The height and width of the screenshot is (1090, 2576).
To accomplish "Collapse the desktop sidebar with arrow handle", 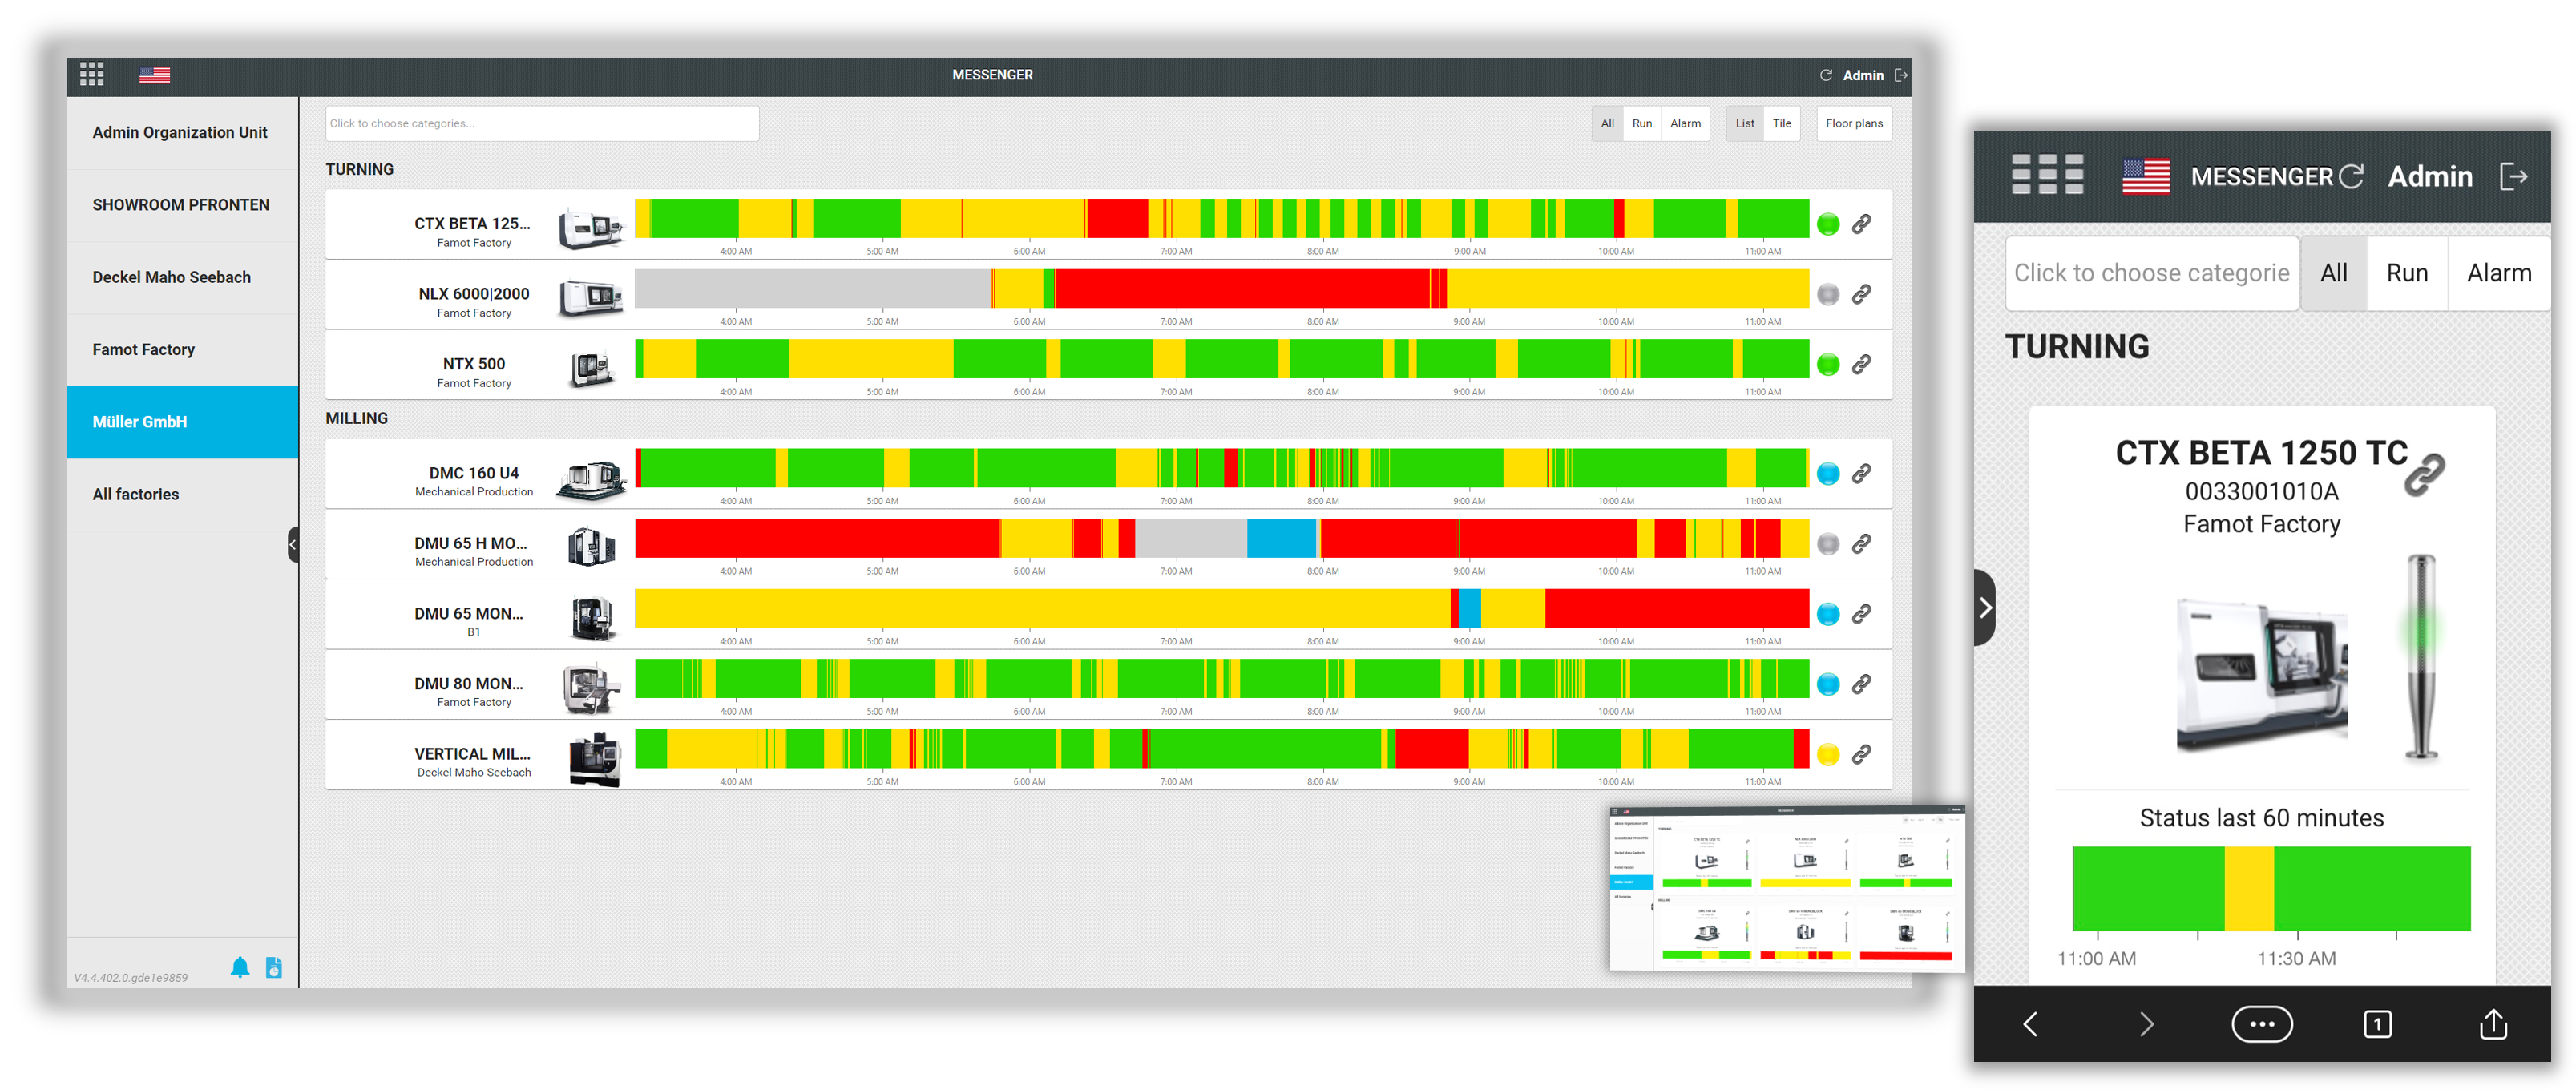I will (293, 545).
